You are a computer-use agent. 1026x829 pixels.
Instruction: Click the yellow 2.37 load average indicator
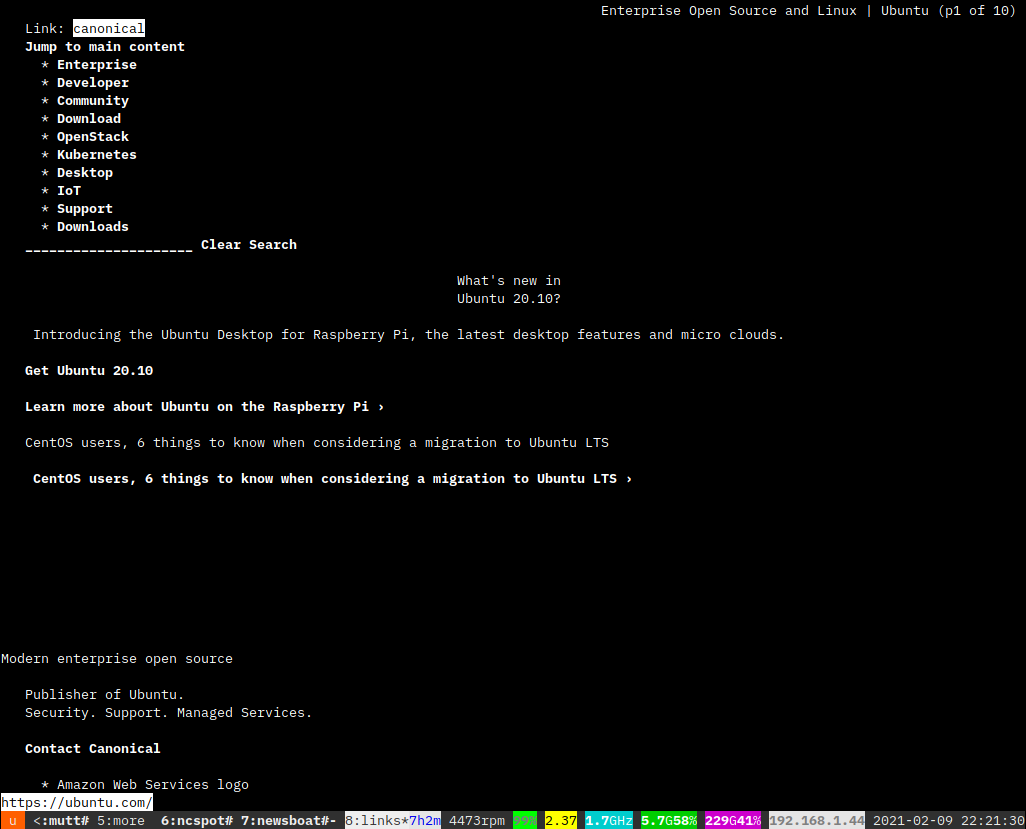561,820
